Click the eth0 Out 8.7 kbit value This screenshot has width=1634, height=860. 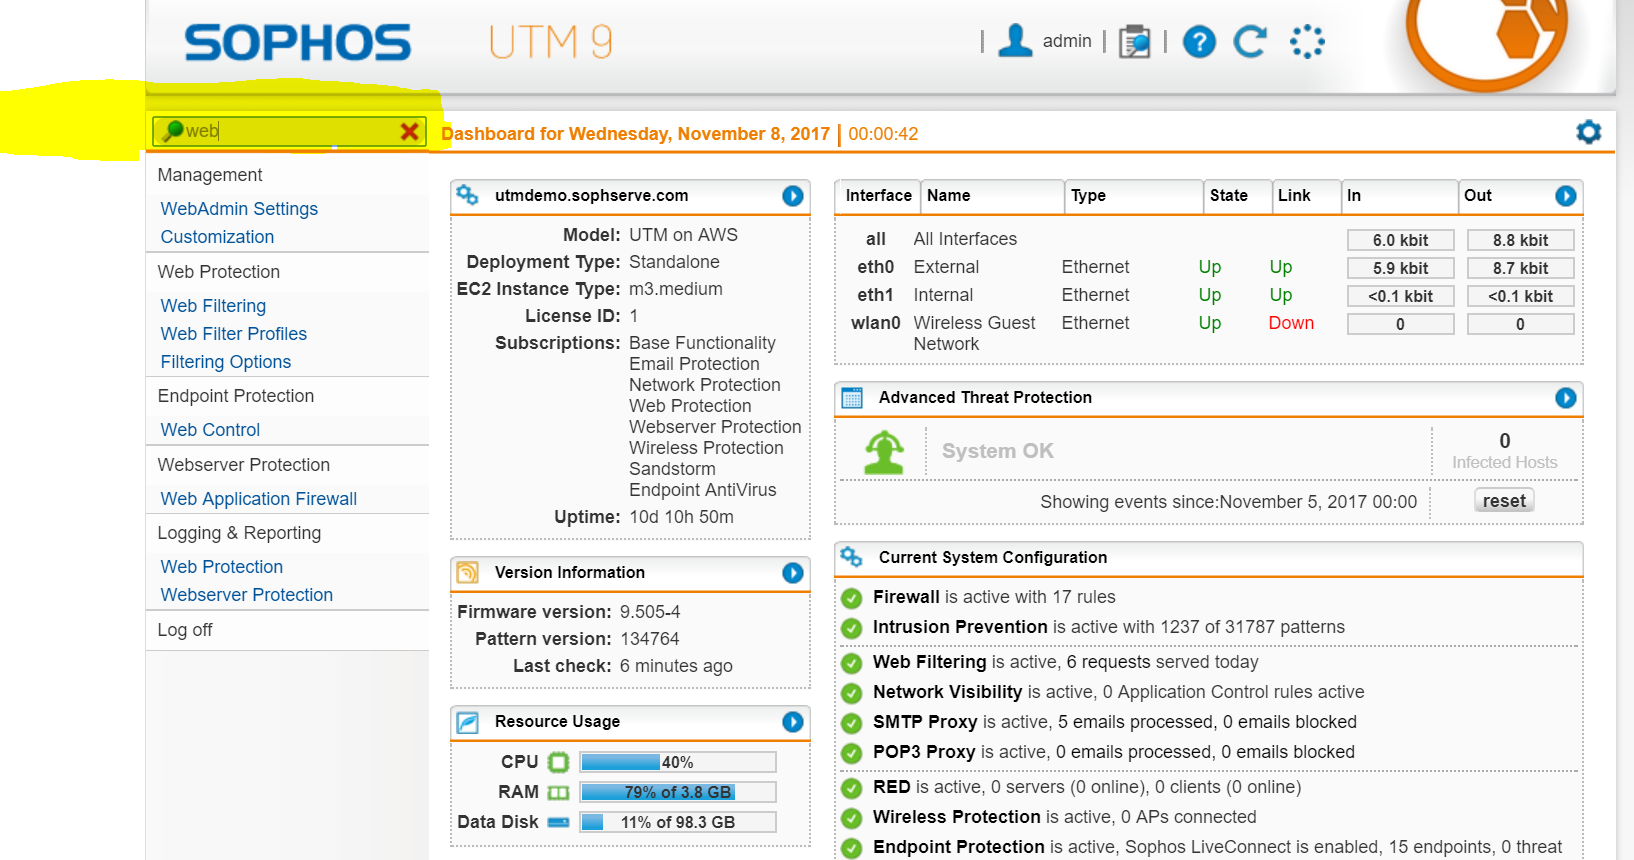click(1520, 268)
